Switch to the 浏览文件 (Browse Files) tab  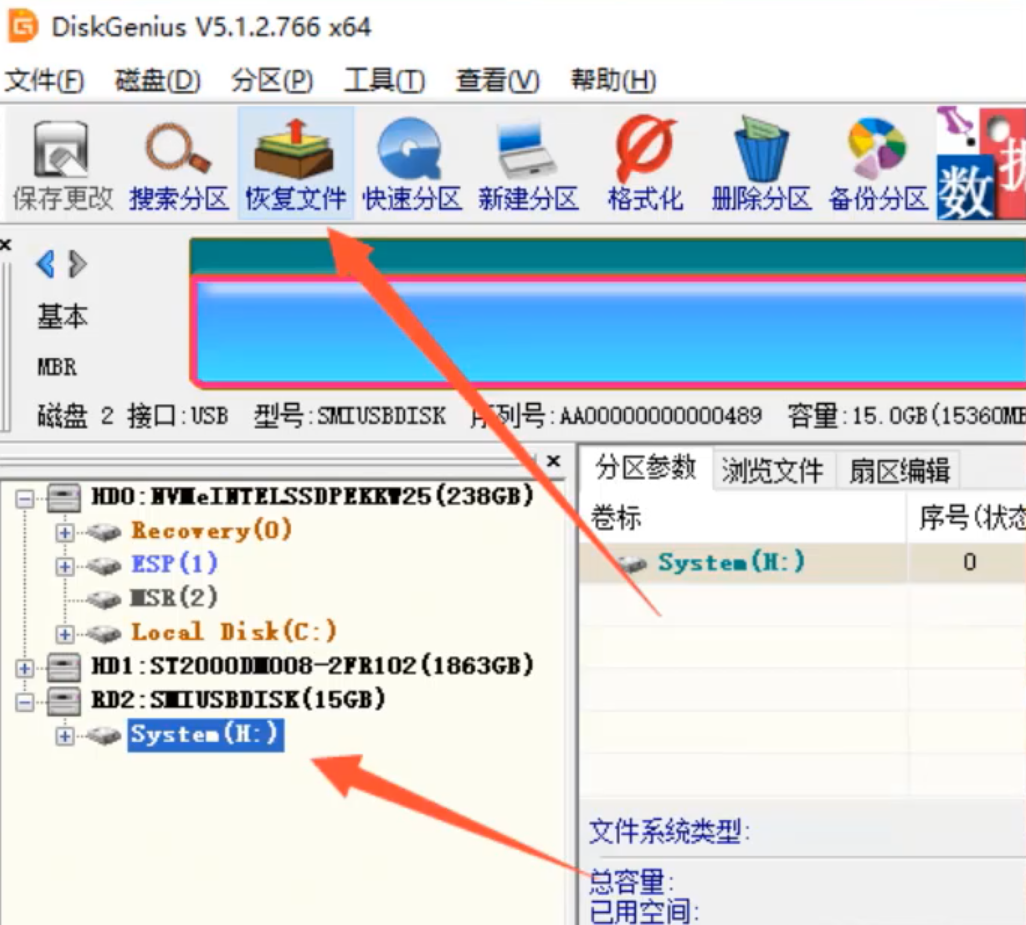773,470
